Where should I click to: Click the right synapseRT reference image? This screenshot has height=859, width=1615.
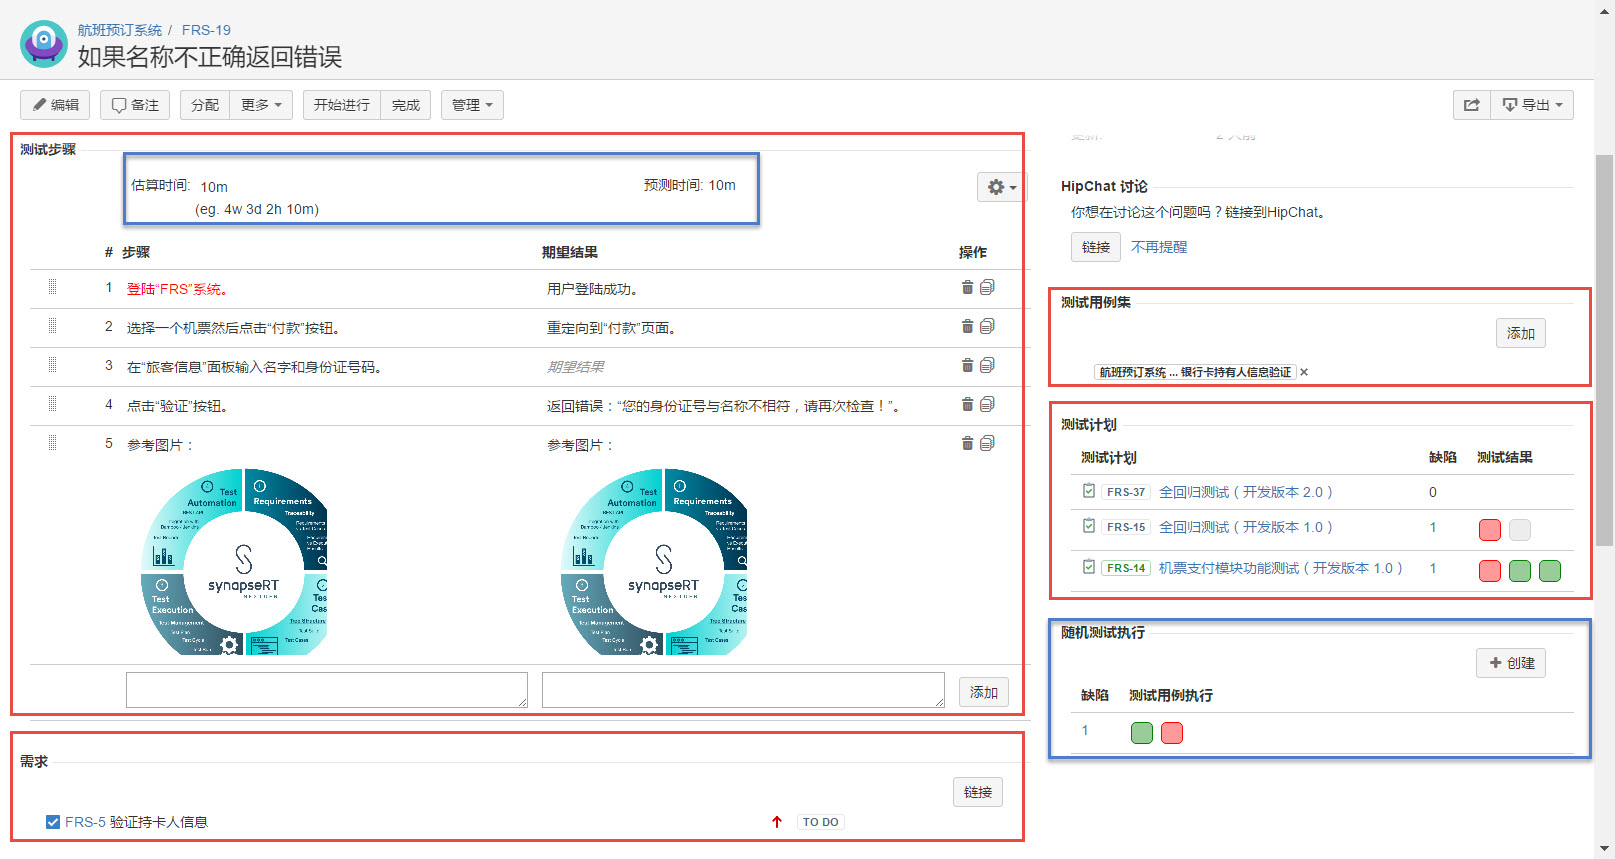[655, 562]
